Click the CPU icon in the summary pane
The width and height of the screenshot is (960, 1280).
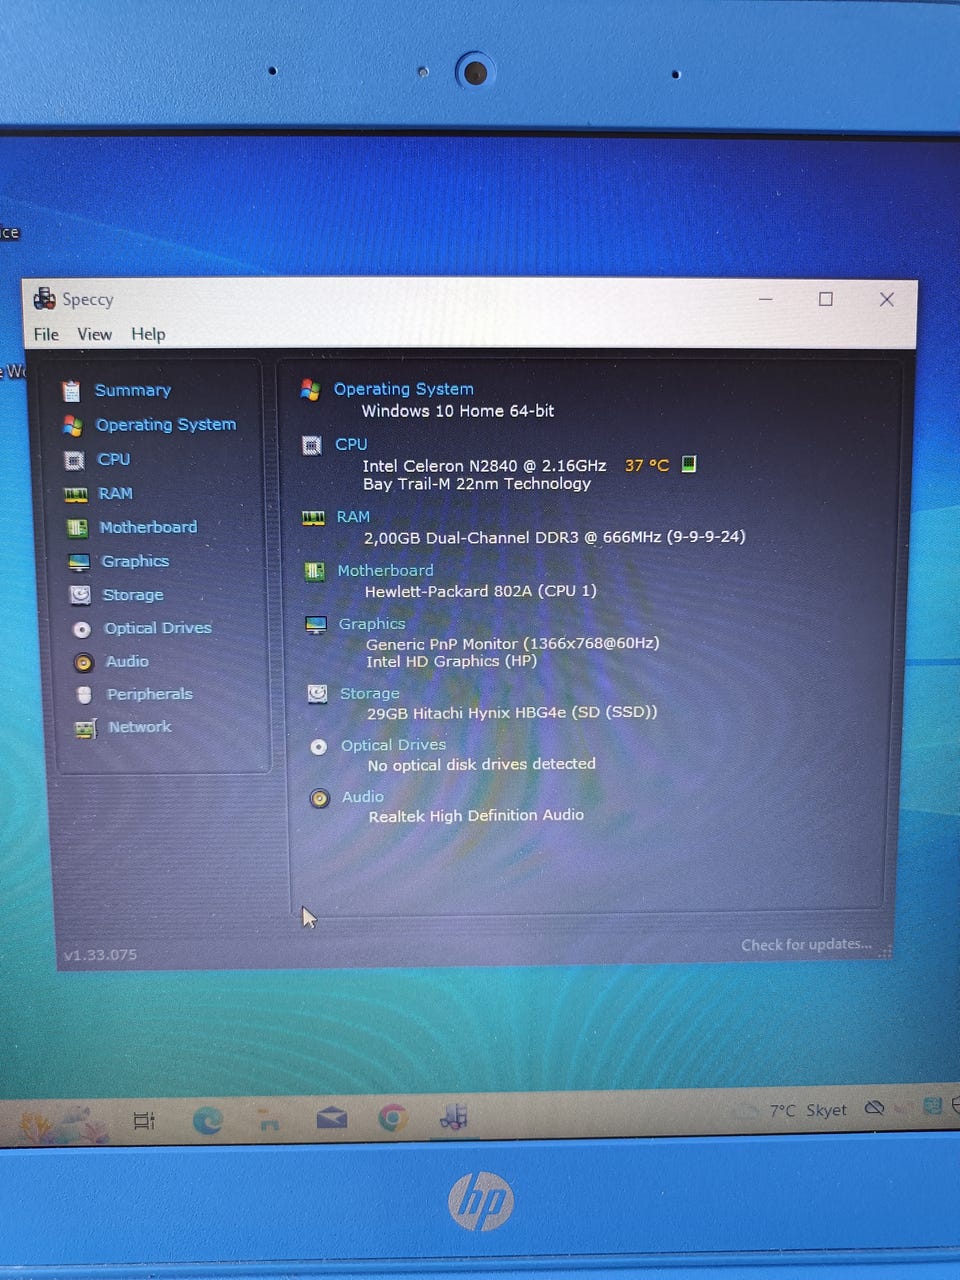(312, 445)
